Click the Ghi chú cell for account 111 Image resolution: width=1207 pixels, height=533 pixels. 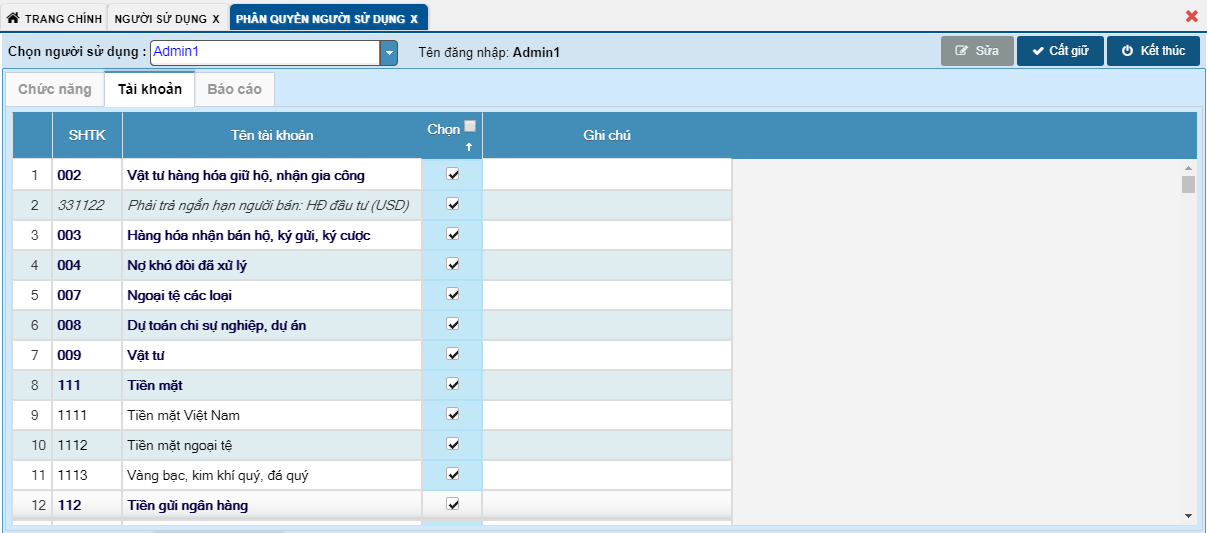point(606,385)
